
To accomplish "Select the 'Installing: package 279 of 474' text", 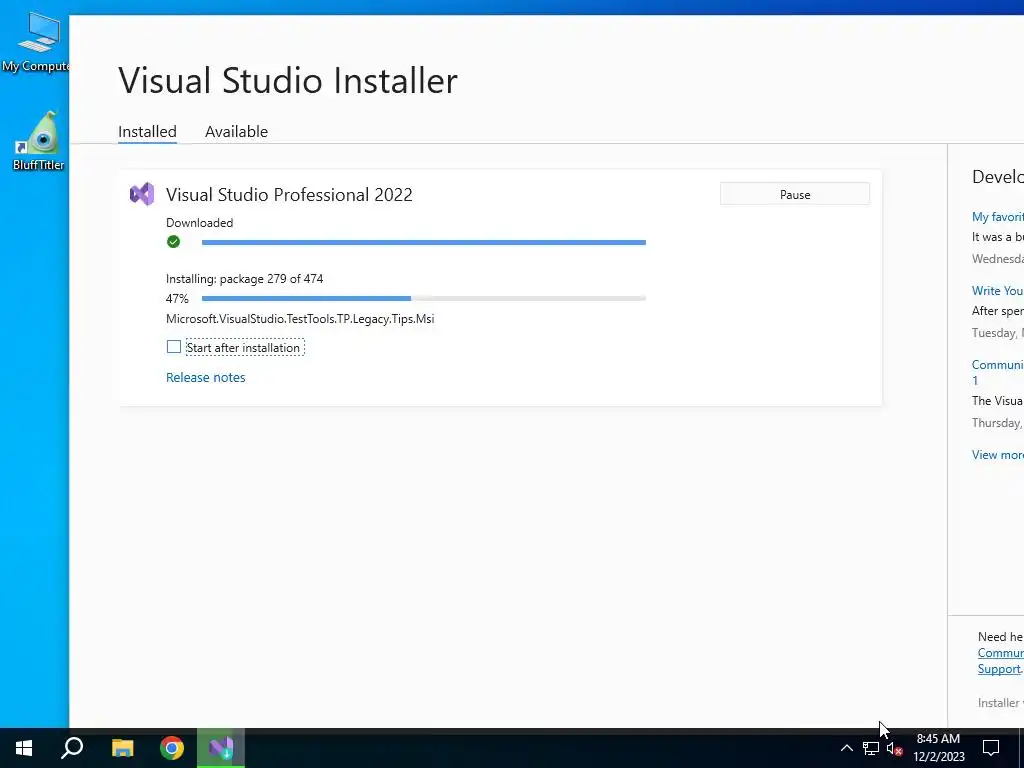I will tap(244, 279).
